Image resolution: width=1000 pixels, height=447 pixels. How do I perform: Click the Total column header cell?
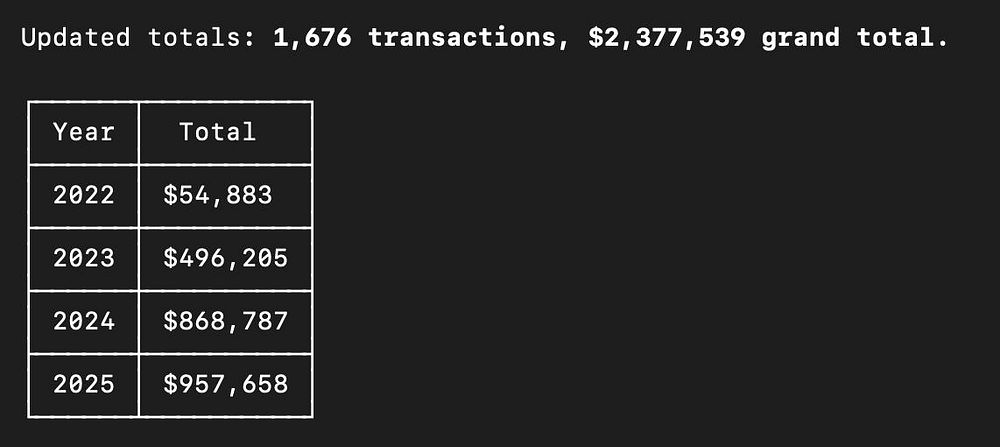click(x=225, y=133)
